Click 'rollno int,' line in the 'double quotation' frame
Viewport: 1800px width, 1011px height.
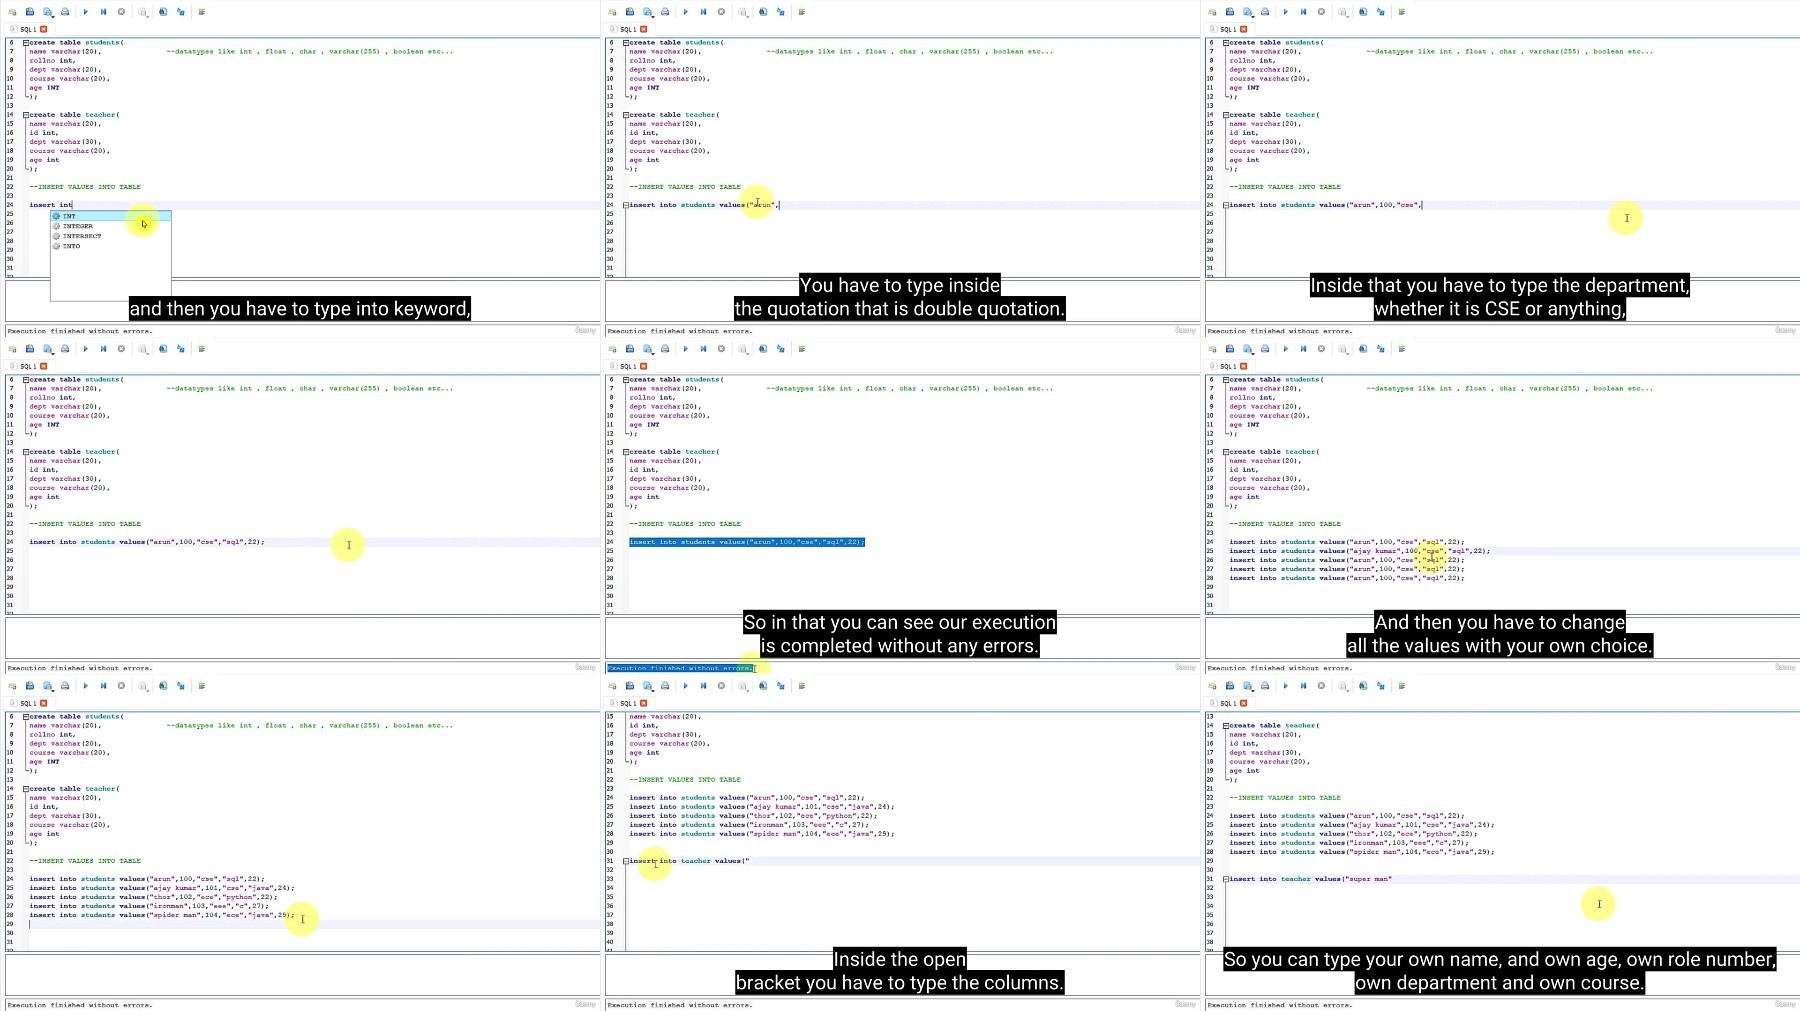coord(652,60)
